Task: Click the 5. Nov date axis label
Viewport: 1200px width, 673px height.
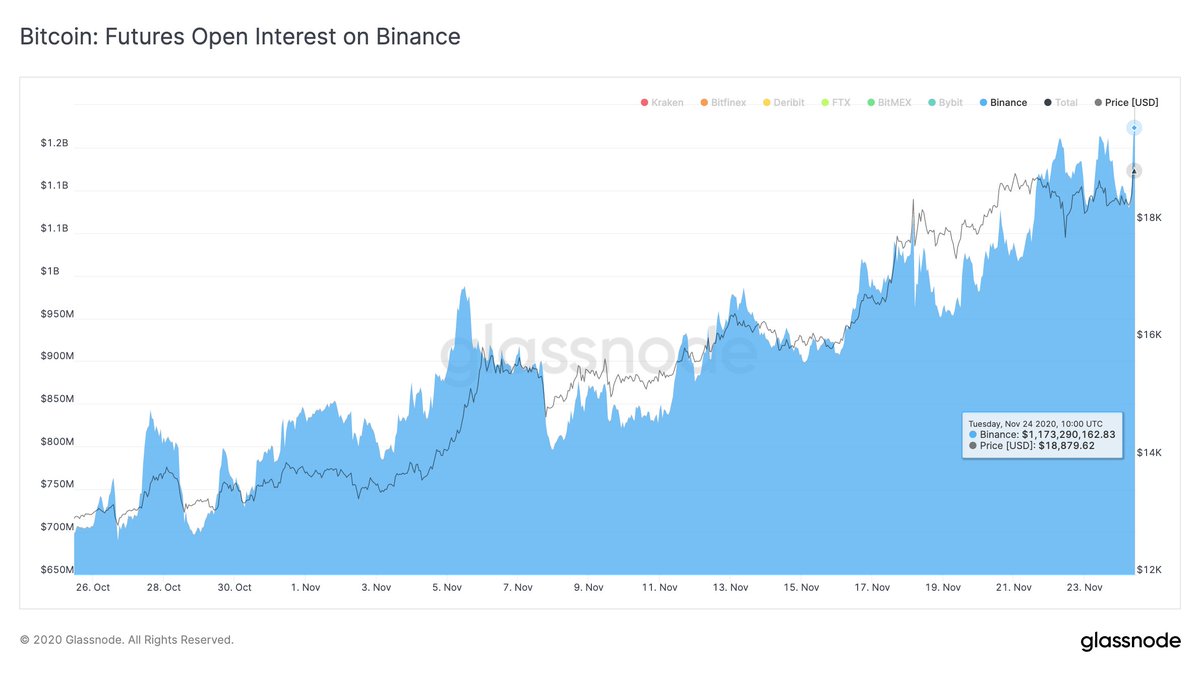Action: (446, 588)
